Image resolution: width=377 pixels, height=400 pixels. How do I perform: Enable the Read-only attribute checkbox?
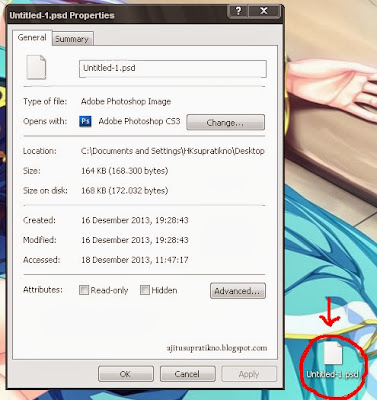coord(84,290)
